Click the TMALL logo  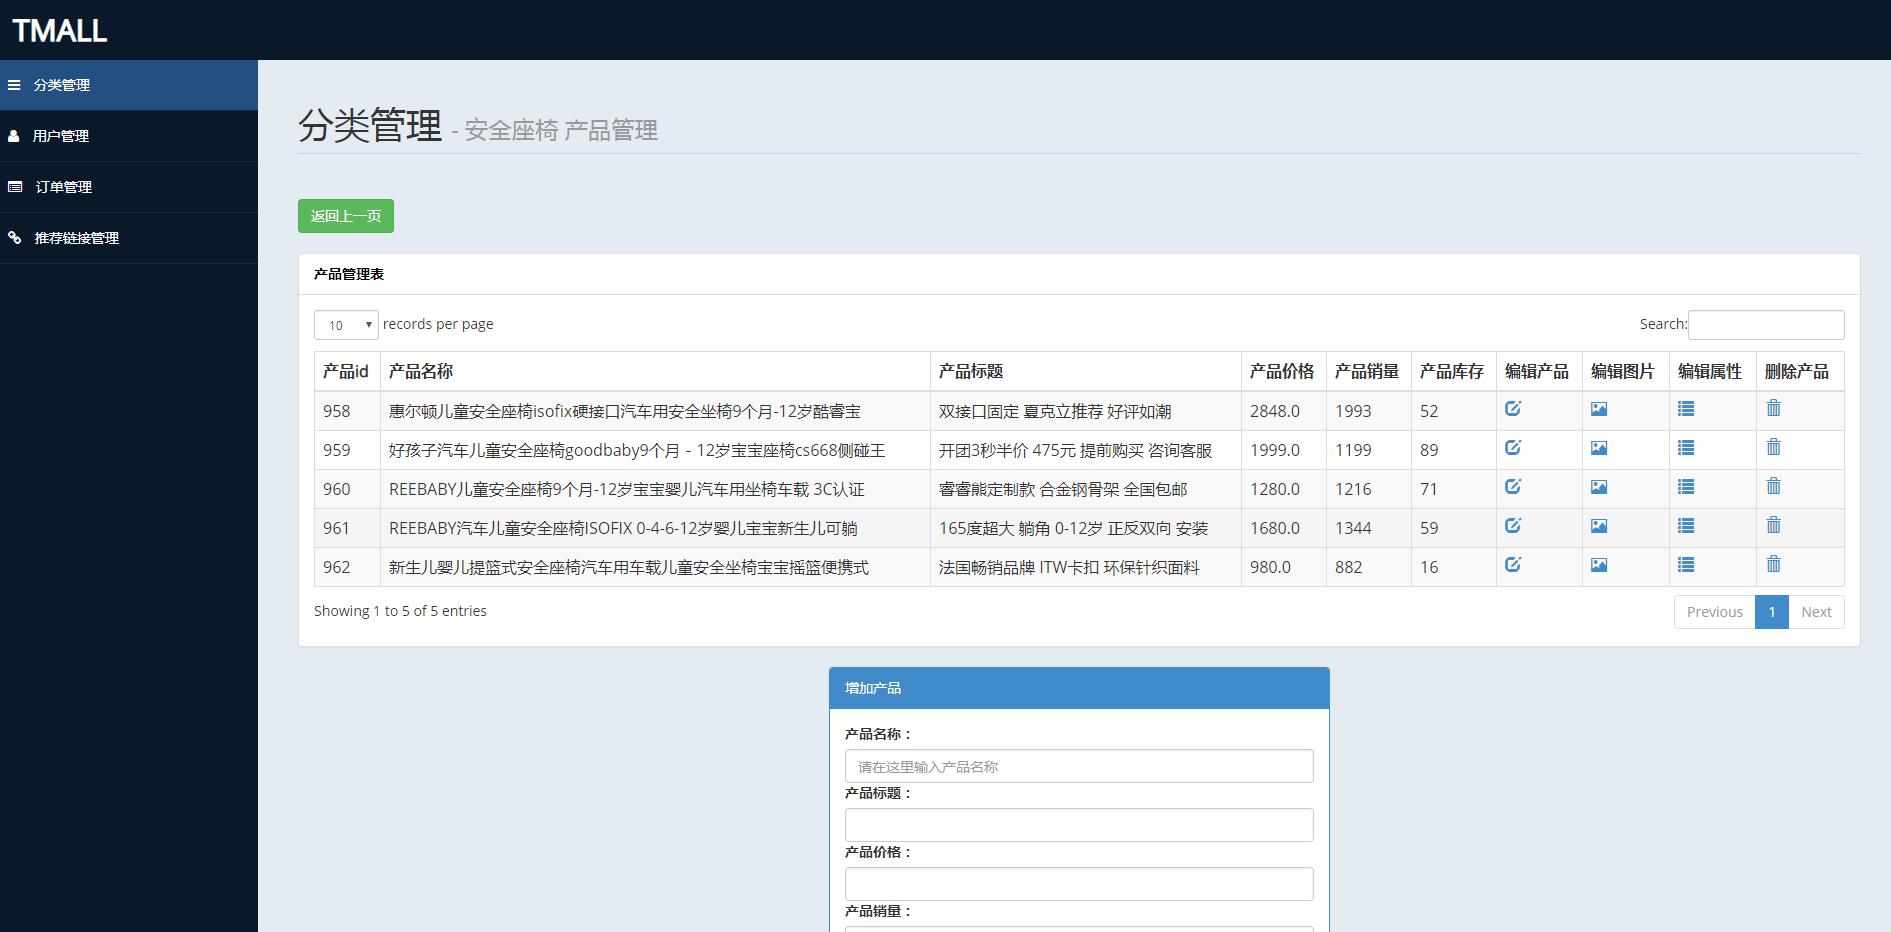(60, 31)
